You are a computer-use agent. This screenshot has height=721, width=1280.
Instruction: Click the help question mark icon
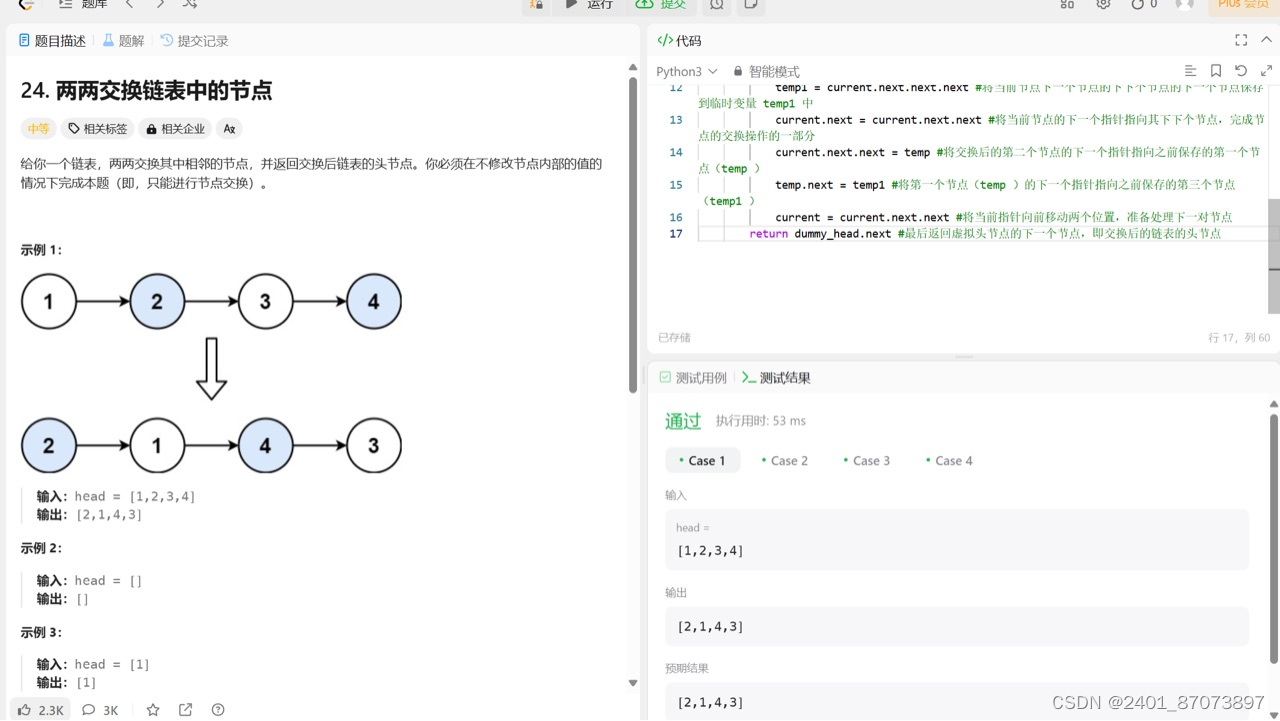click(x=218, y=710)
